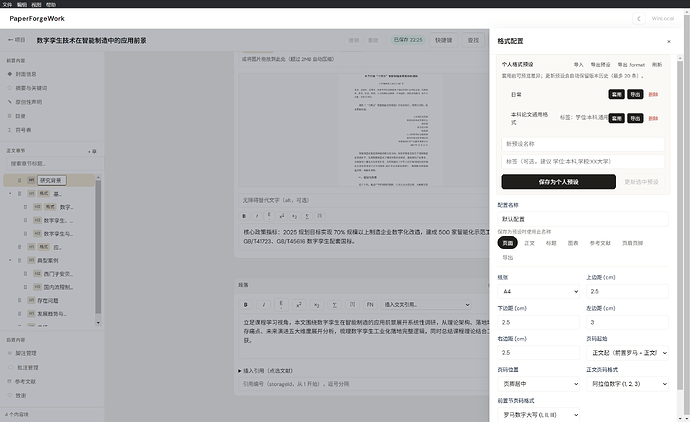690x422 pixels.
Task: Click the subscript icon in 段落 toolbar
Action: point(316,305)
